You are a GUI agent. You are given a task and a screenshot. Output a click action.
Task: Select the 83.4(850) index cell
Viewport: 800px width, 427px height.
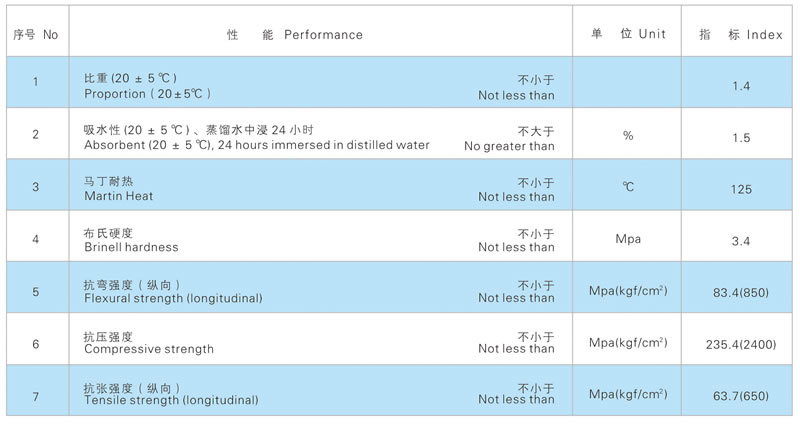tap(741, 293)
